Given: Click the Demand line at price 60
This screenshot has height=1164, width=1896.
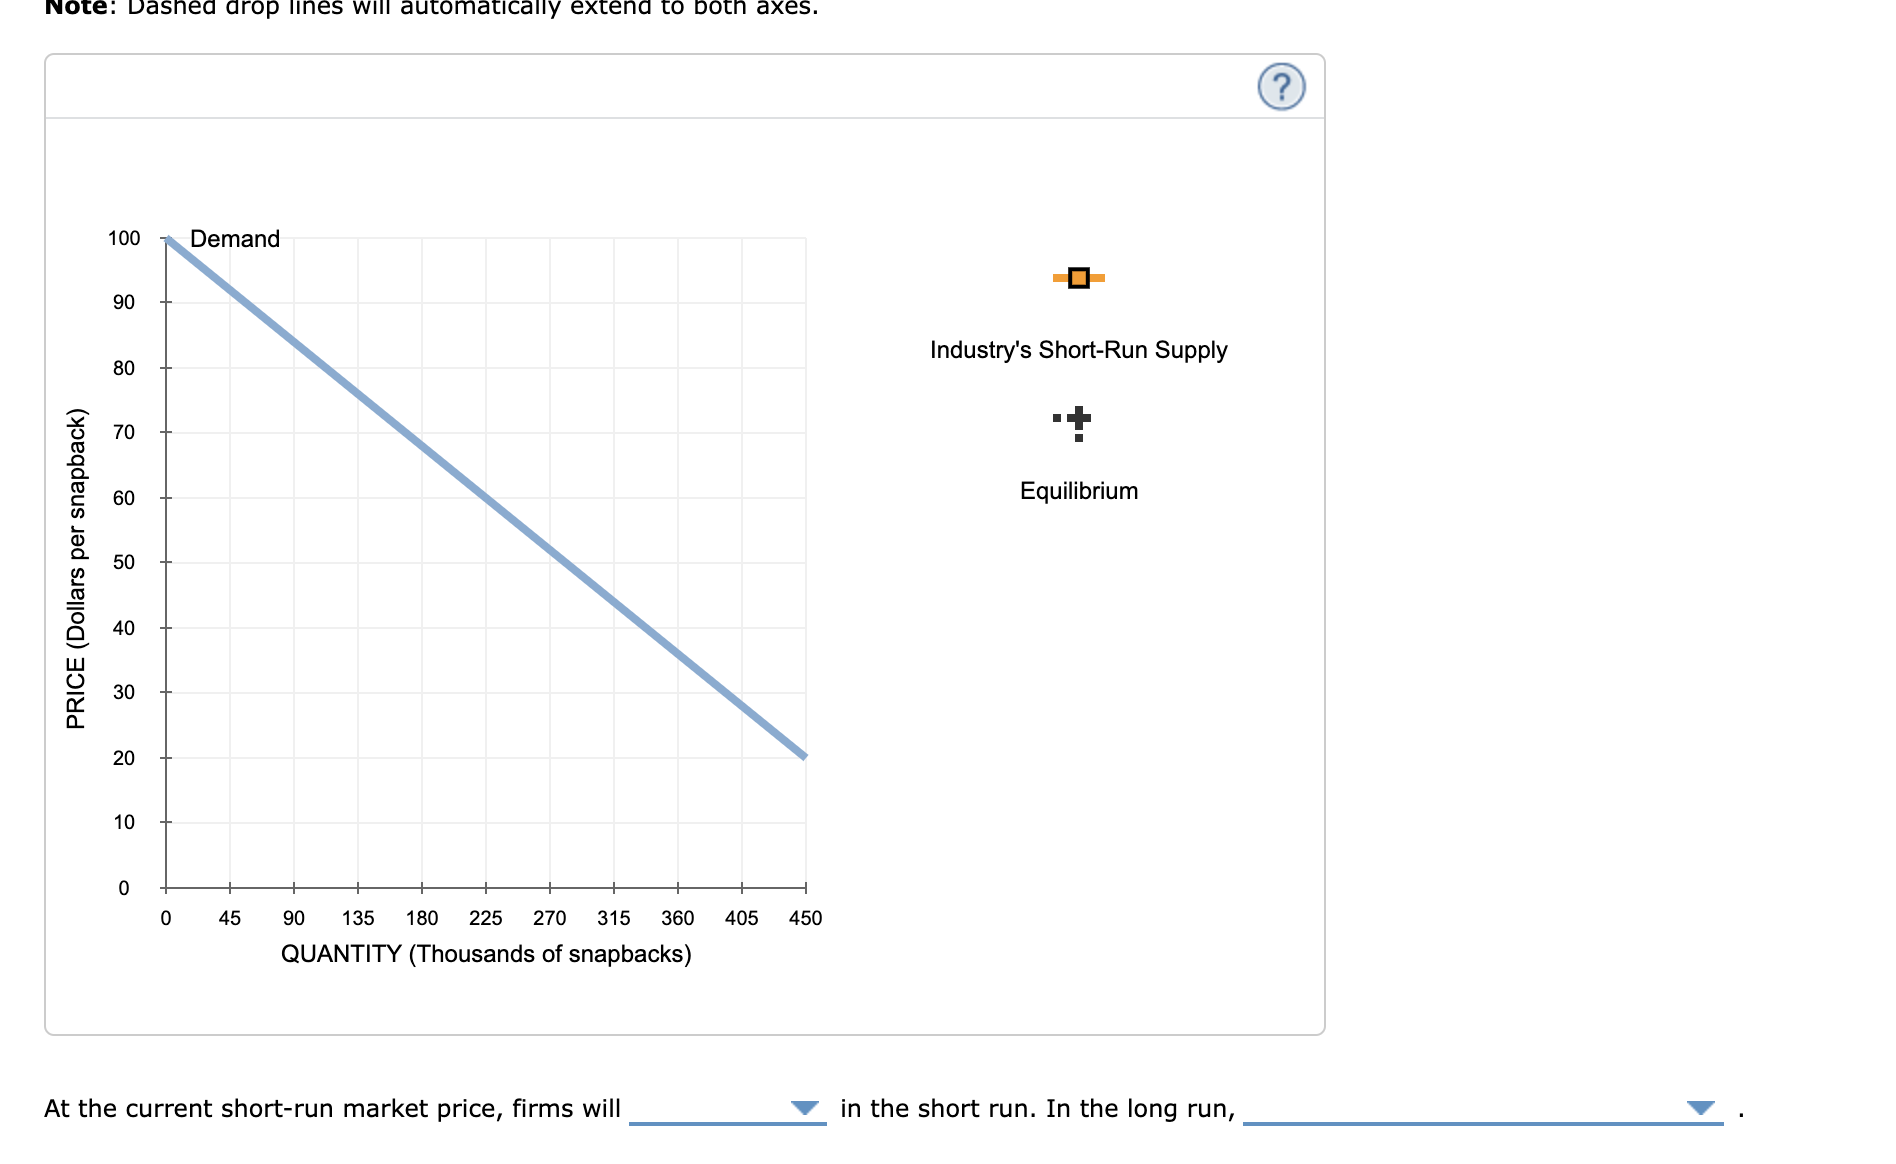Looking at the screenshot, I should point(487,497).
